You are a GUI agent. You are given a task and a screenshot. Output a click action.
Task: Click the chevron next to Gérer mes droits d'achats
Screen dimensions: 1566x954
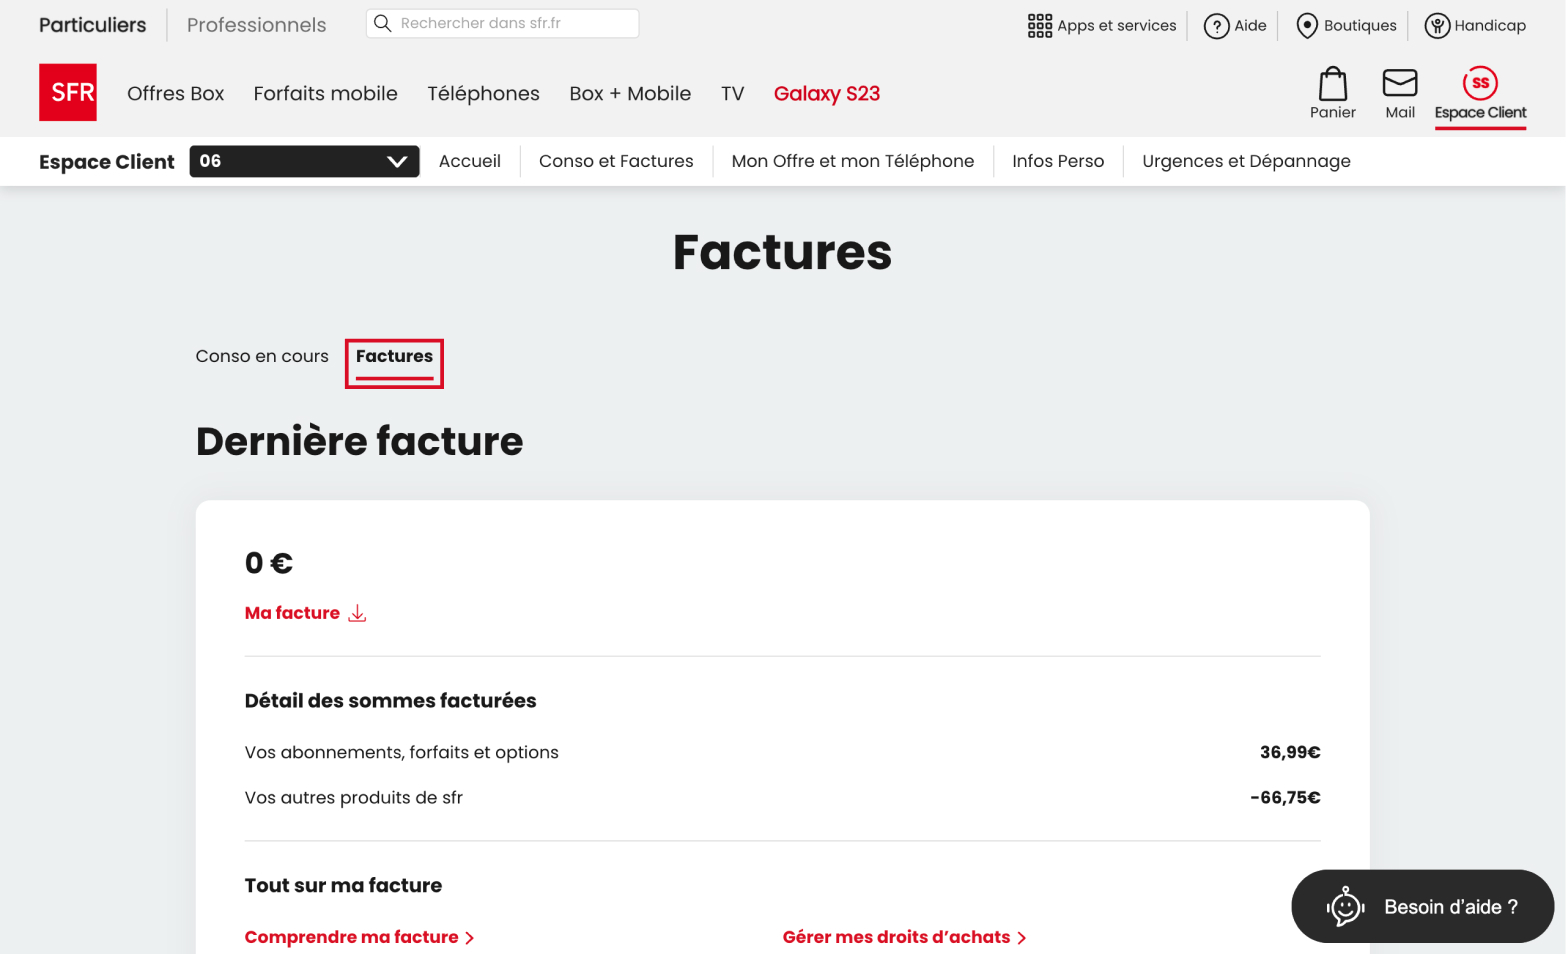point(1023,937)
